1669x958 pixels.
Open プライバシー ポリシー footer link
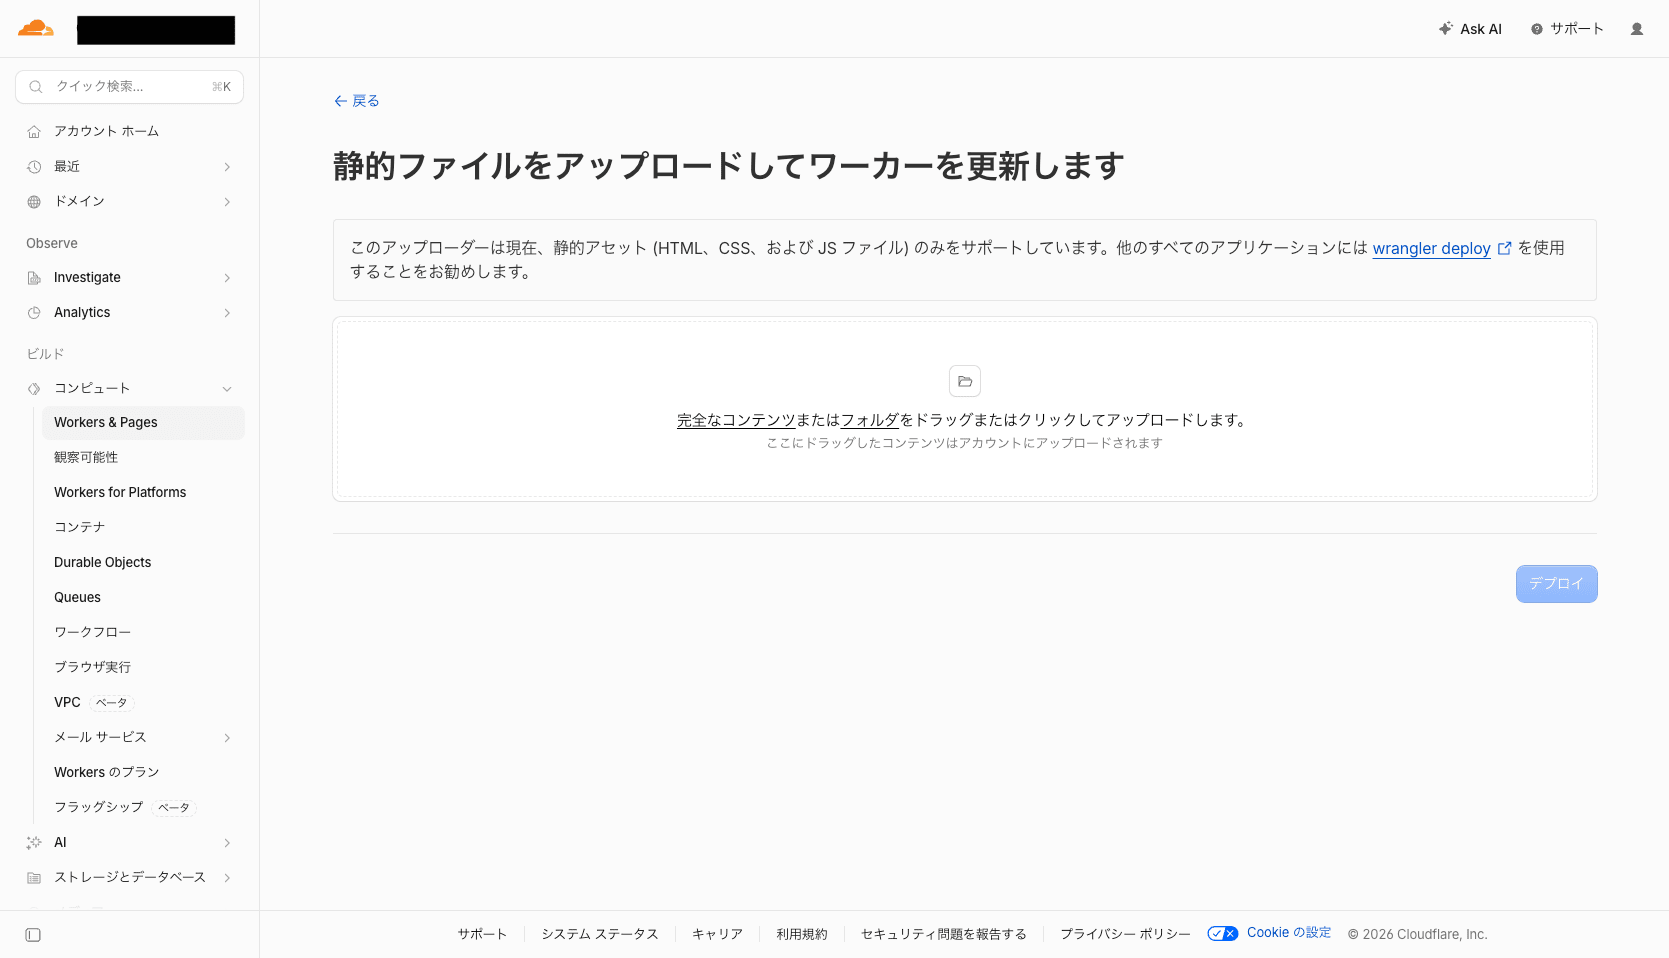(1125, 934)
